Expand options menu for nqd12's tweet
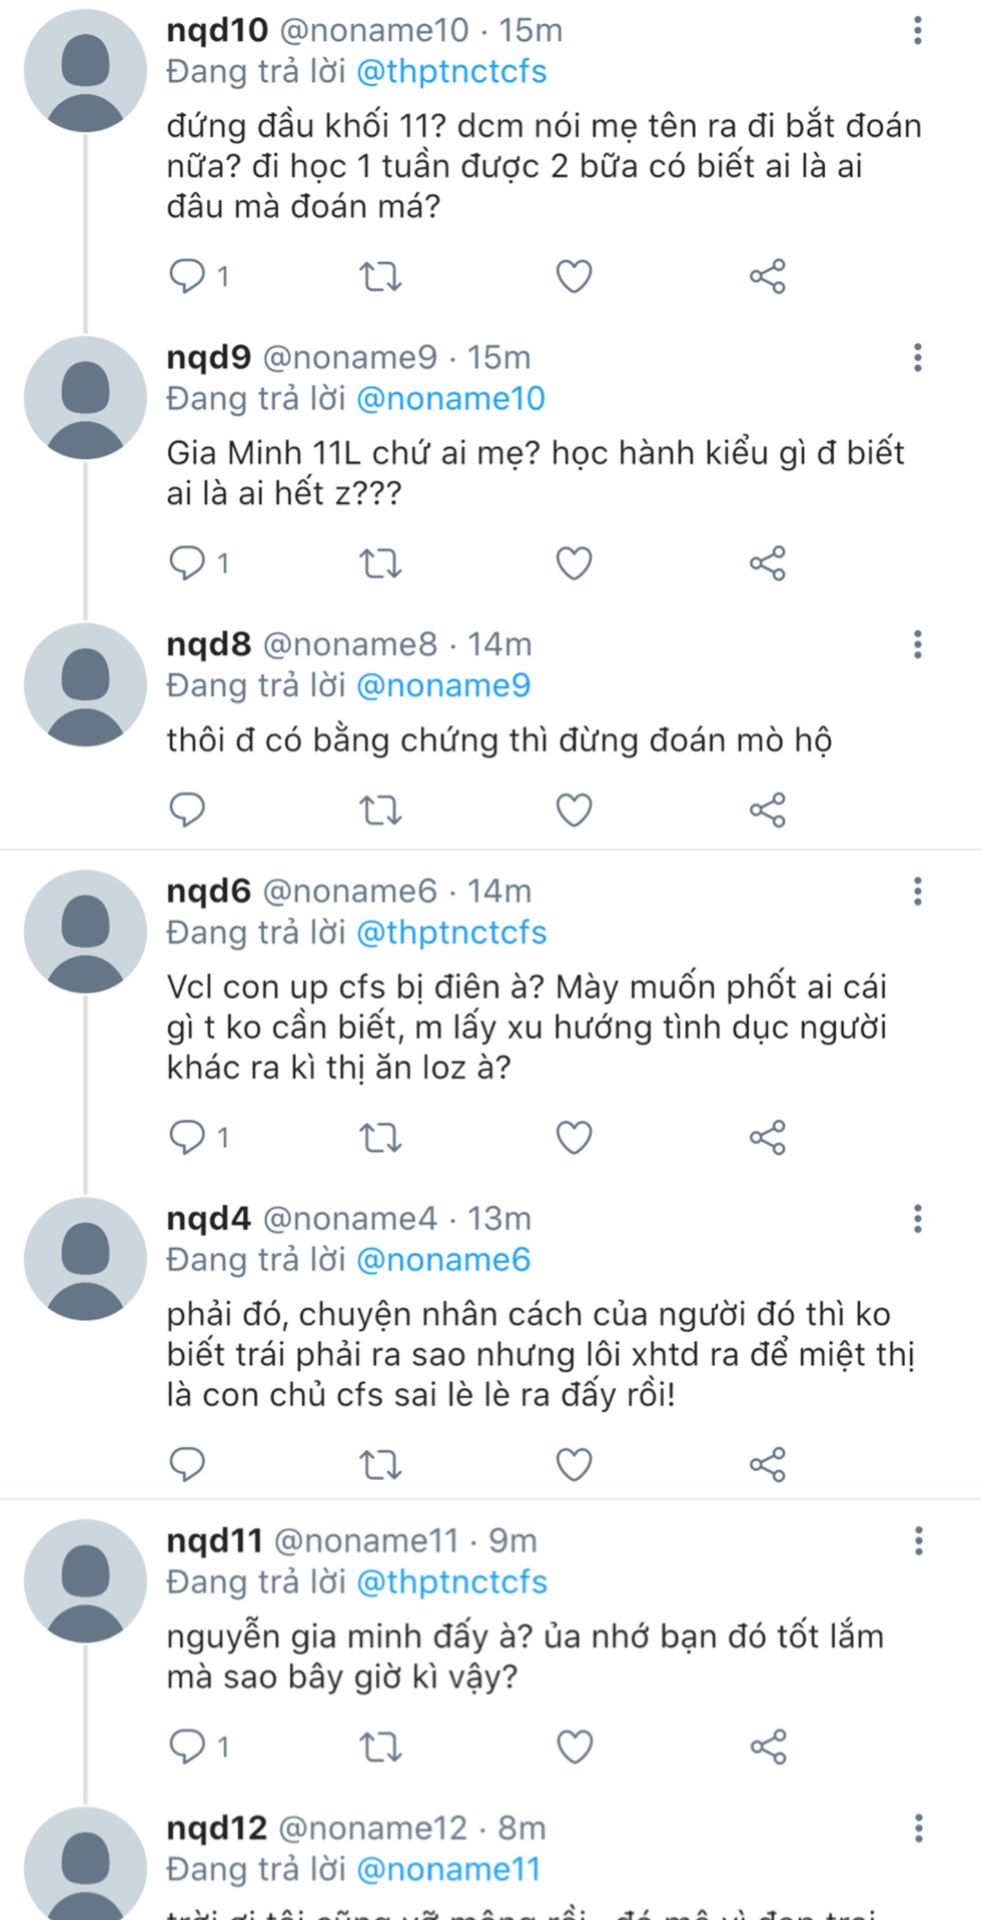This screenshot has height=1920, width=981. [917, 1828]
